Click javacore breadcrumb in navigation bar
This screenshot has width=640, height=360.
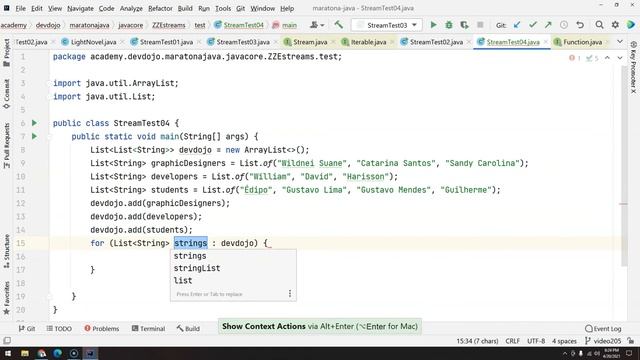coord(131,25)
